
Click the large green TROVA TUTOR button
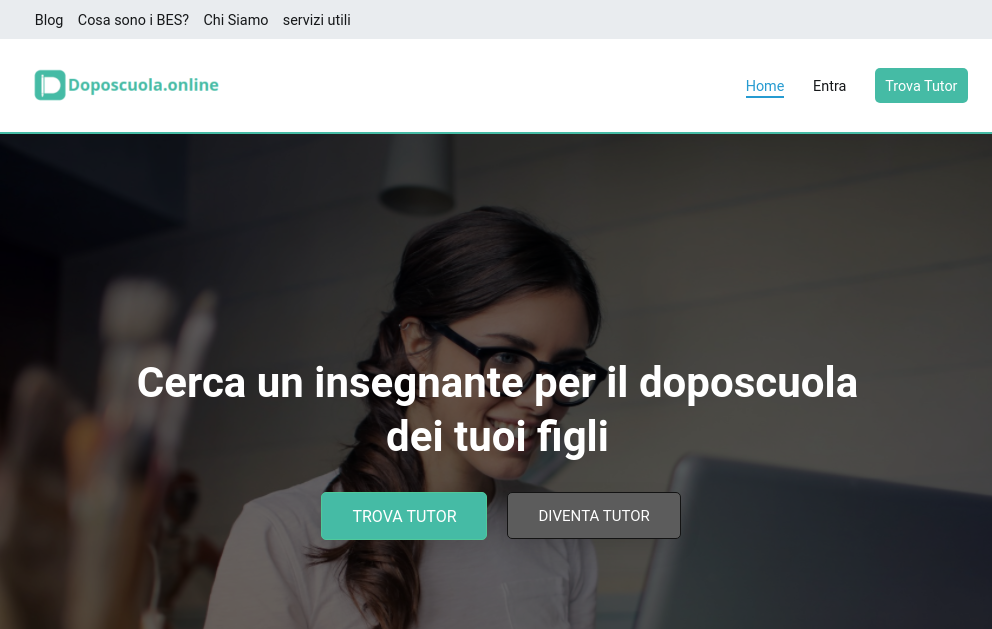[404, 516]
